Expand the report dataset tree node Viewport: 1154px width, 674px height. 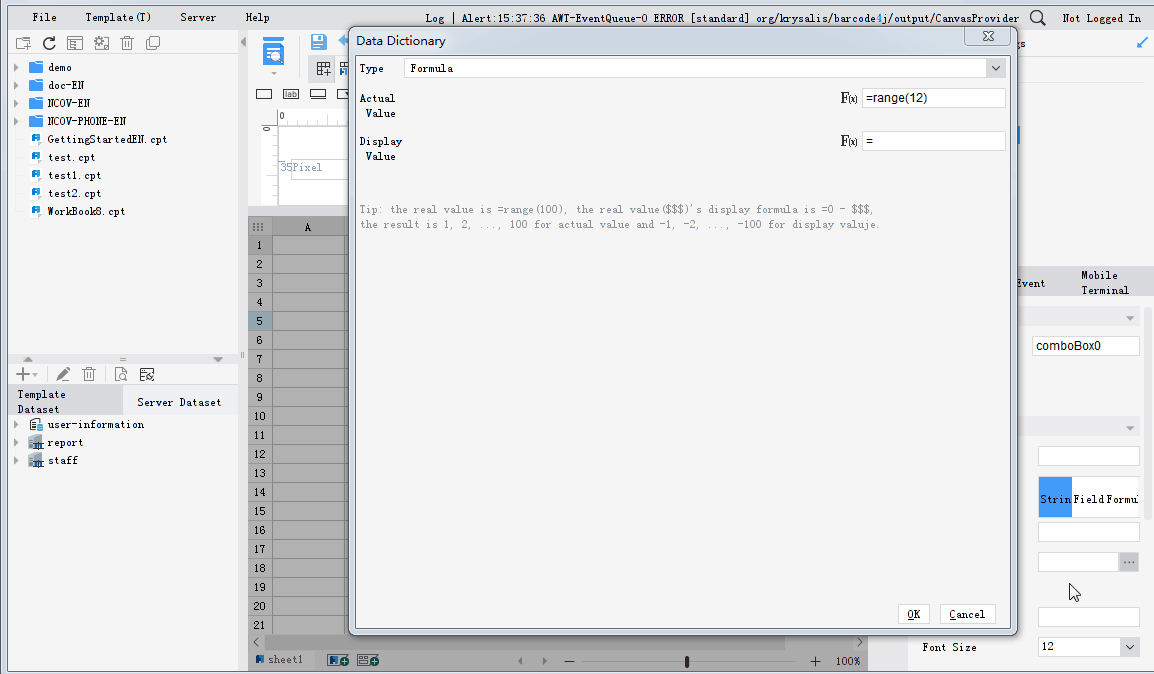click(15, 442)
